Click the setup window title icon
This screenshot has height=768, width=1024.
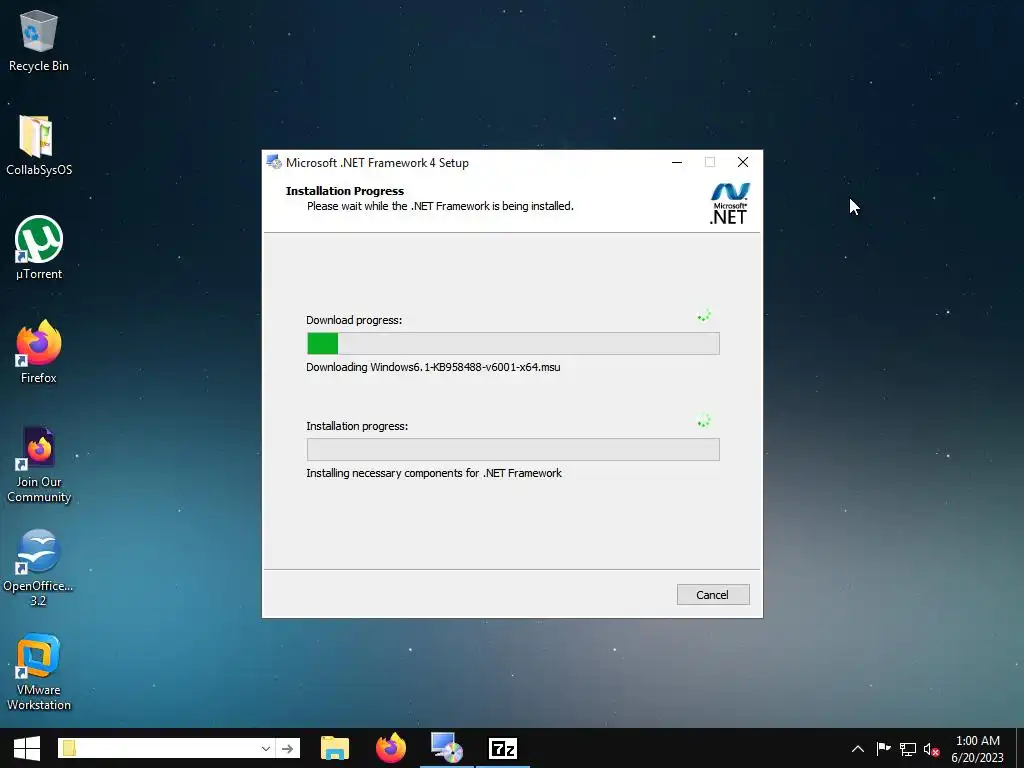(274, 162)
